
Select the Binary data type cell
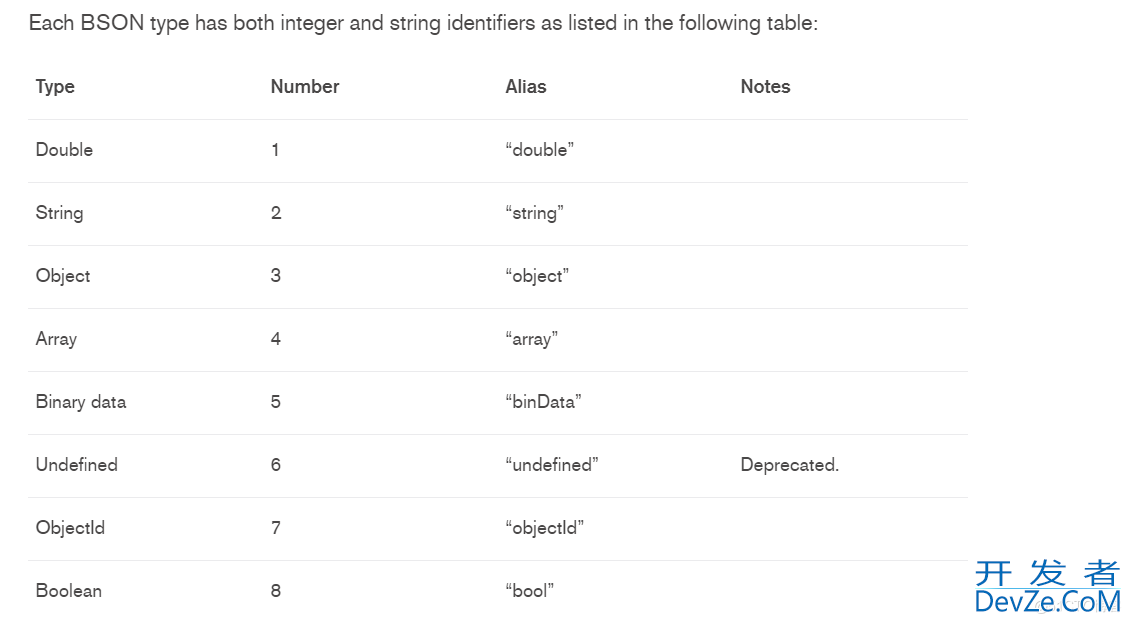point(81,402)
